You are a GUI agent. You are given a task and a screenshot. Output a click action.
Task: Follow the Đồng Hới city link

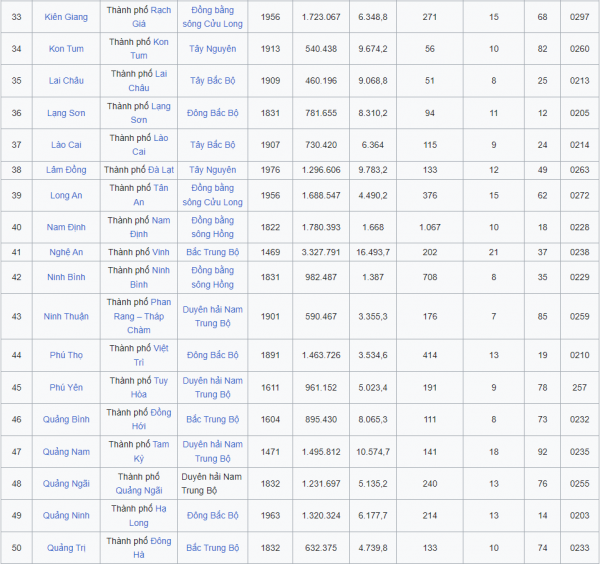click(150, 419)
